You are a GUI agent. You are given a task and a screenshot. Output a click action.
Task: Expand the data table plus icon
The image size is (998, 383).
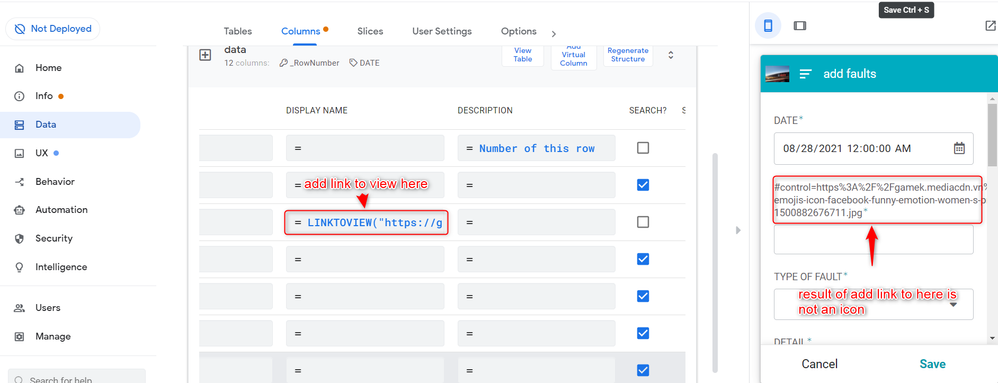pyautogui.click(x=206, y=55)
